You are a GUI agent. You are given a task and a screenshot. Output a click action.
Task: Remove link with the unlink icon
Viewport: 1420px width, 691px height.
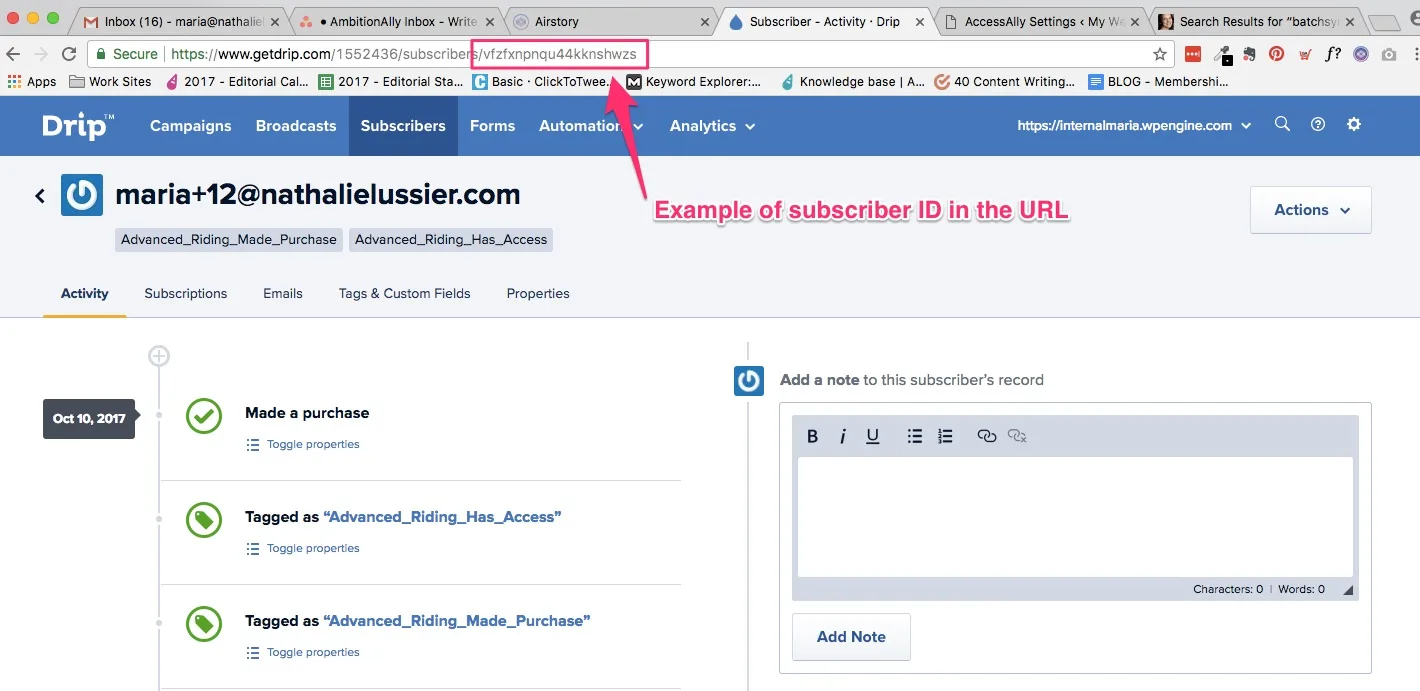1018,436
